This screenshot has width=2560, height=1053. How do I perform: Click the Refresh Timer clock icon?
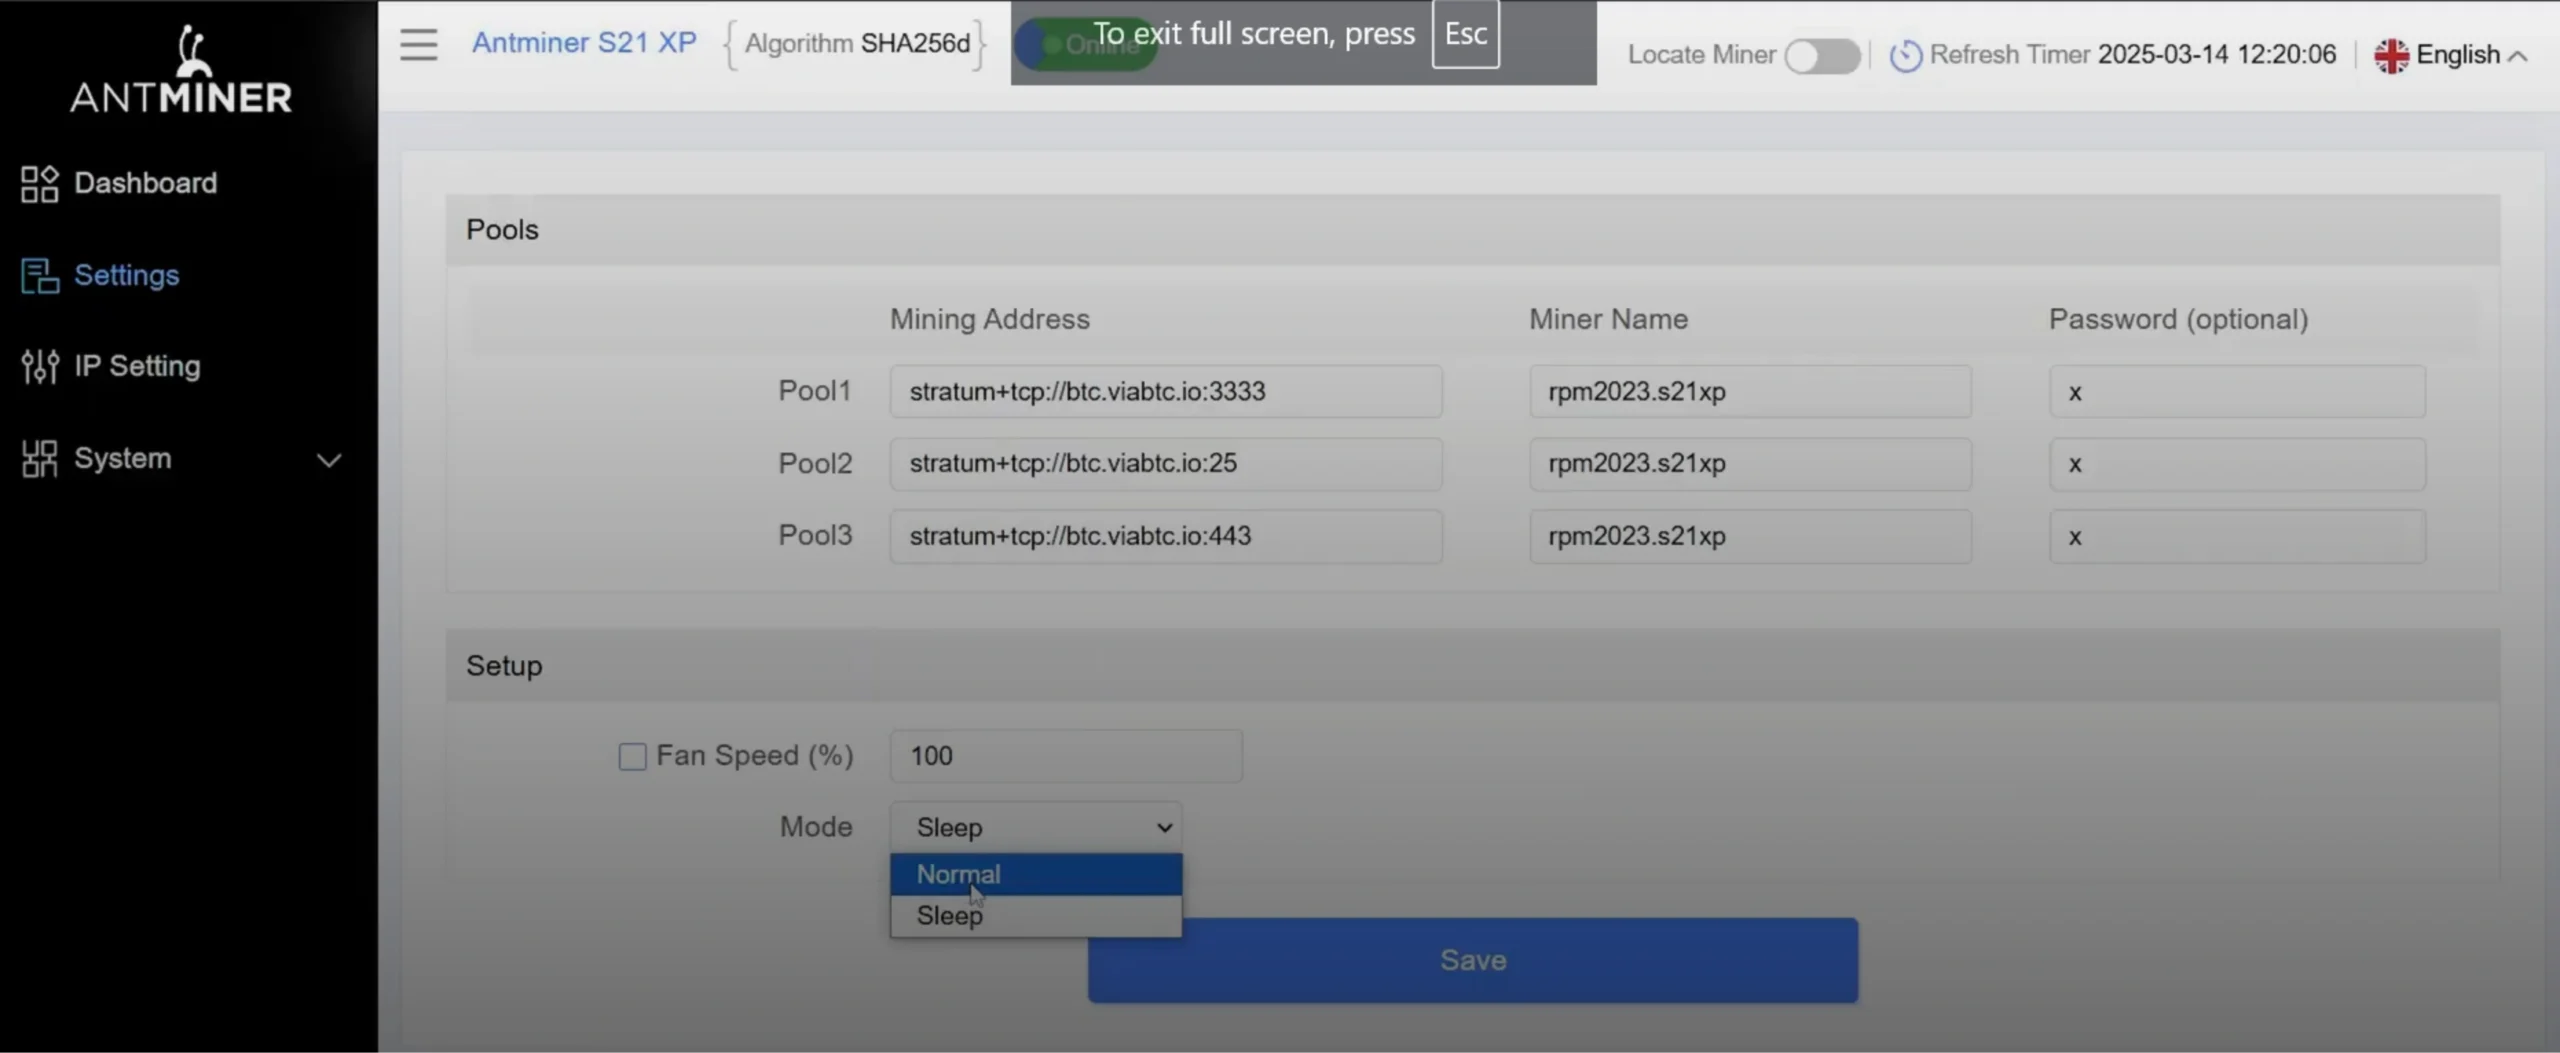click(1905, 55)
